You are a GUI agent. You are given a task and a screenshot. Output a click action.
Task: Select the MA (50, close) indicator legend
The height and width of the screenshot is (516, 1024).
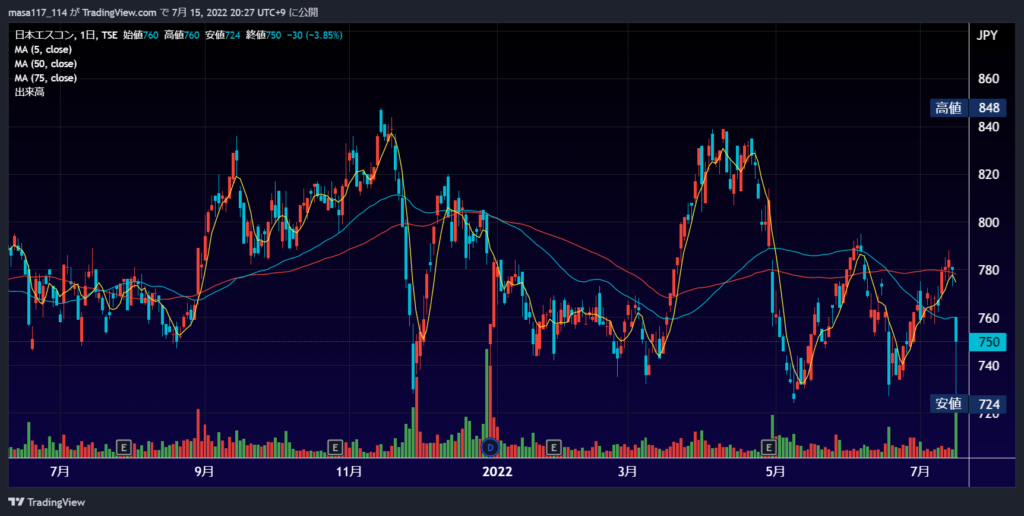tap(46, 64)
